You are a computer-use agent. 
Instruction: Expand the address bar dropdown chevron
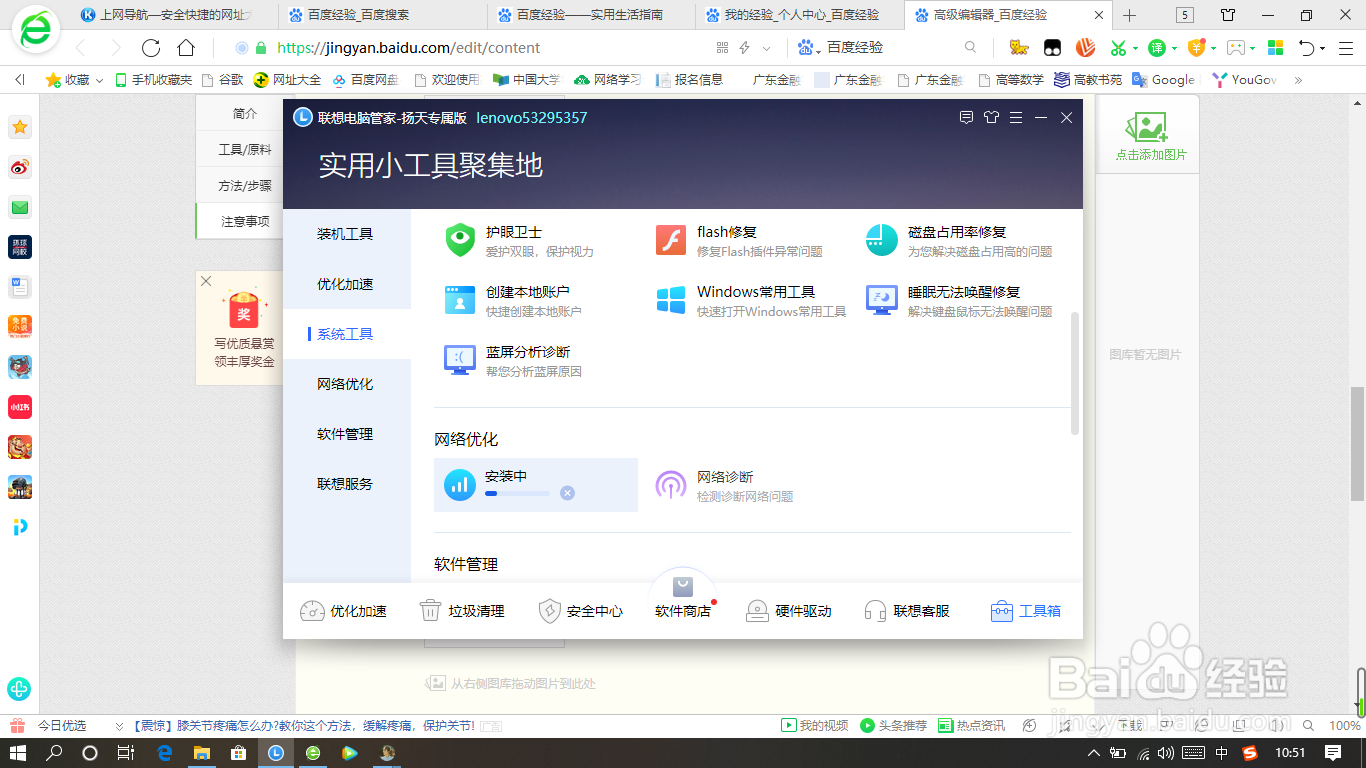[767, 48]
